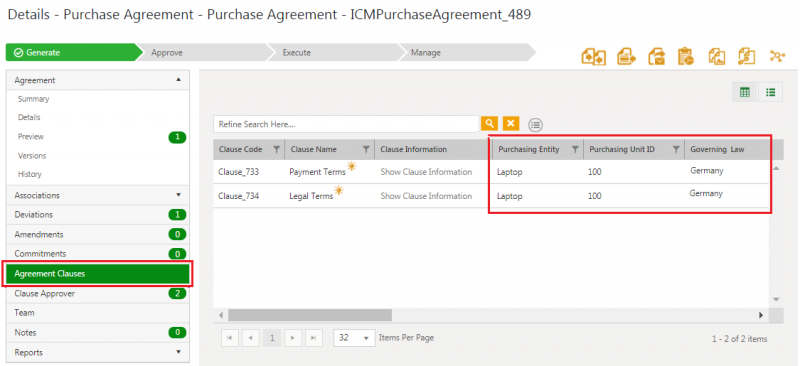Screen dimensions: 800x366
Task: Click the horizontal scrollbar right arrow
Action: (x=761, y=315)
